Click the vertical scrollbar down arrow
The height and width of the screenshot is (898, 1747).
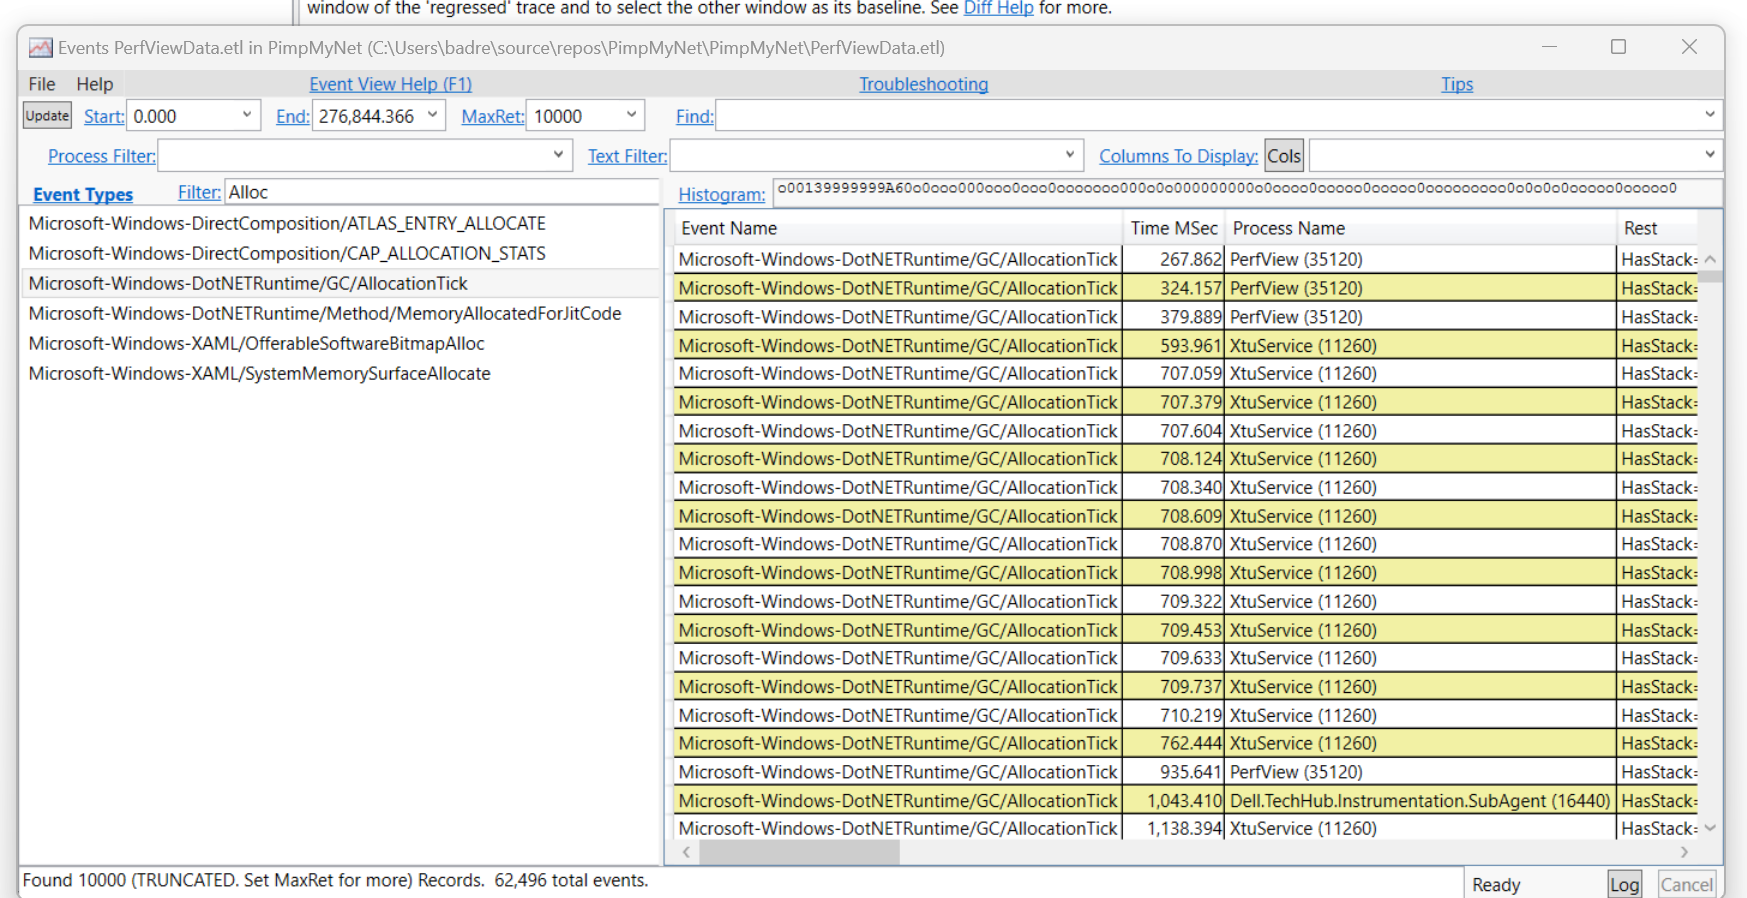tap(1710, 828)
